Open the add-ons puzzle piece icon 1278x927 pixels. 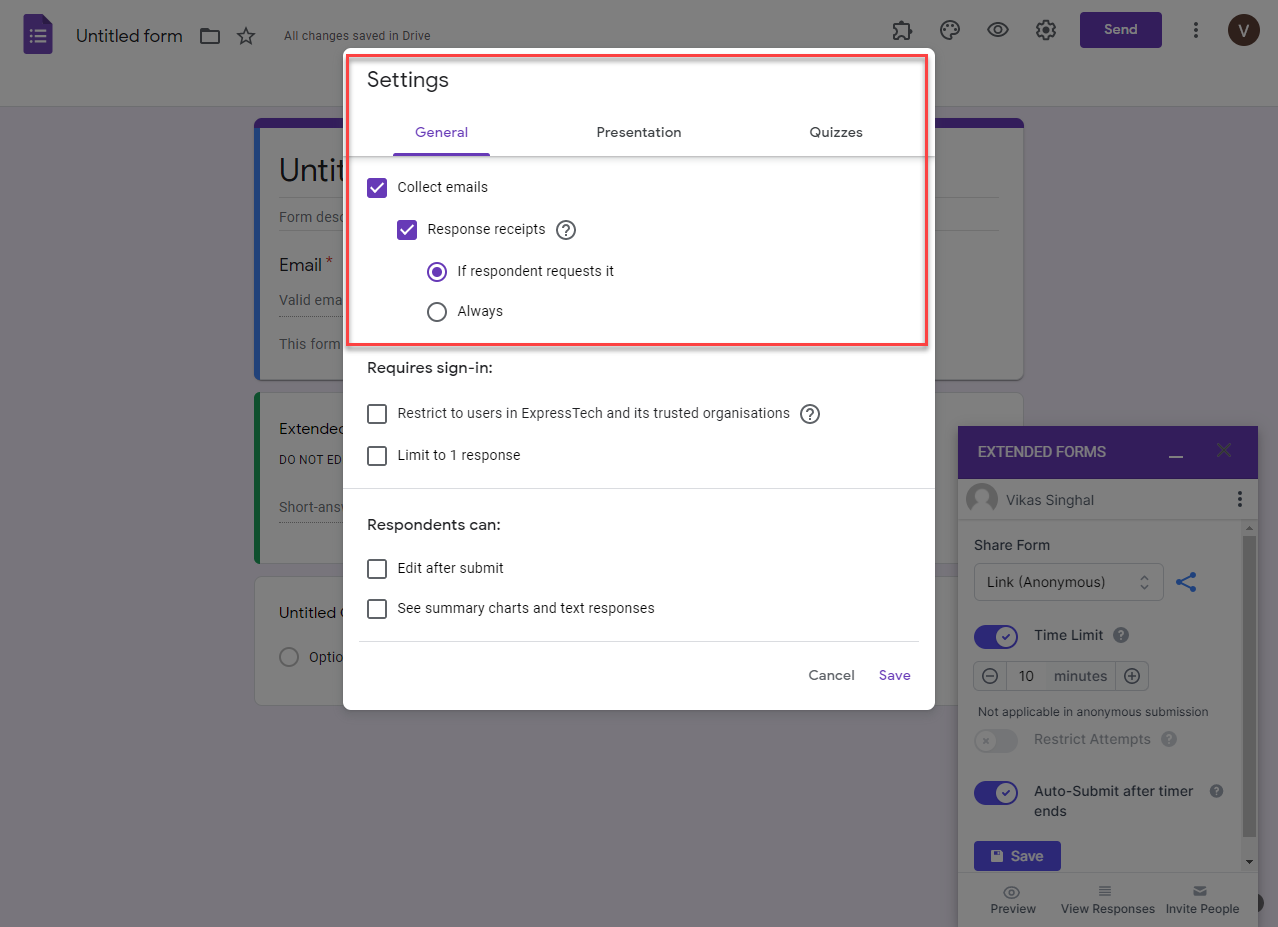tap(901, 30)
